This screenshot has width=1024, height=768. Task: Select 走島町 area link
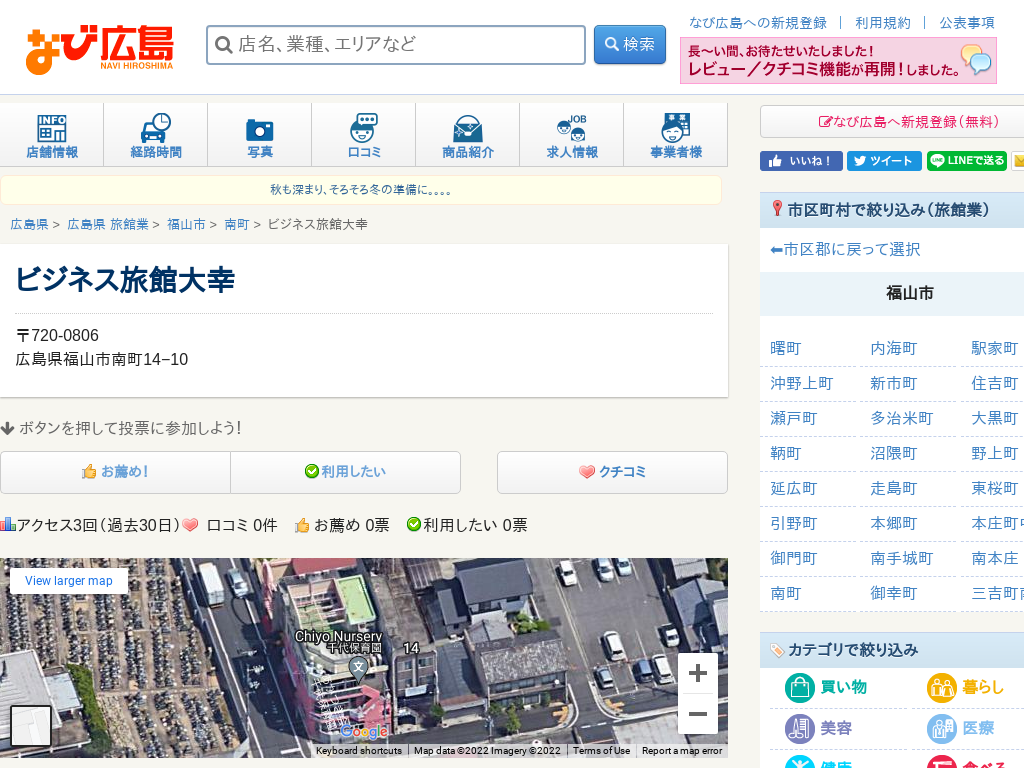pos(893,488)
